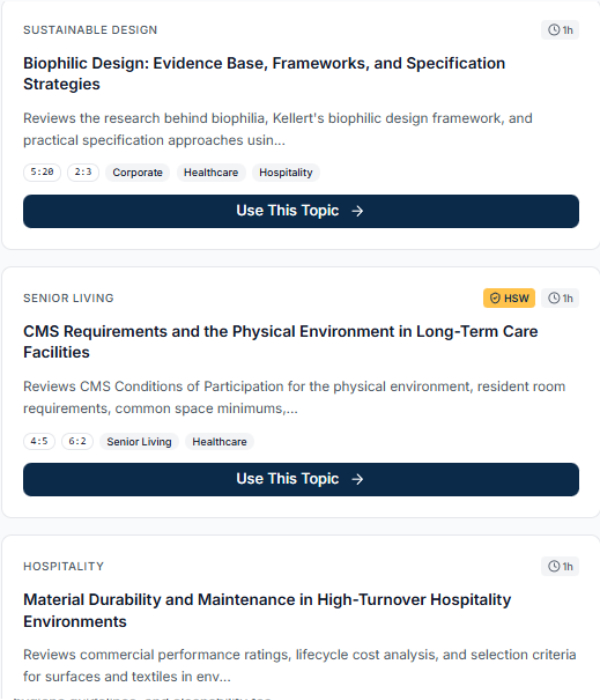Click the HSW shield badge icon
The width and height of the screenshot is (600, 700).
click(494, 298)
